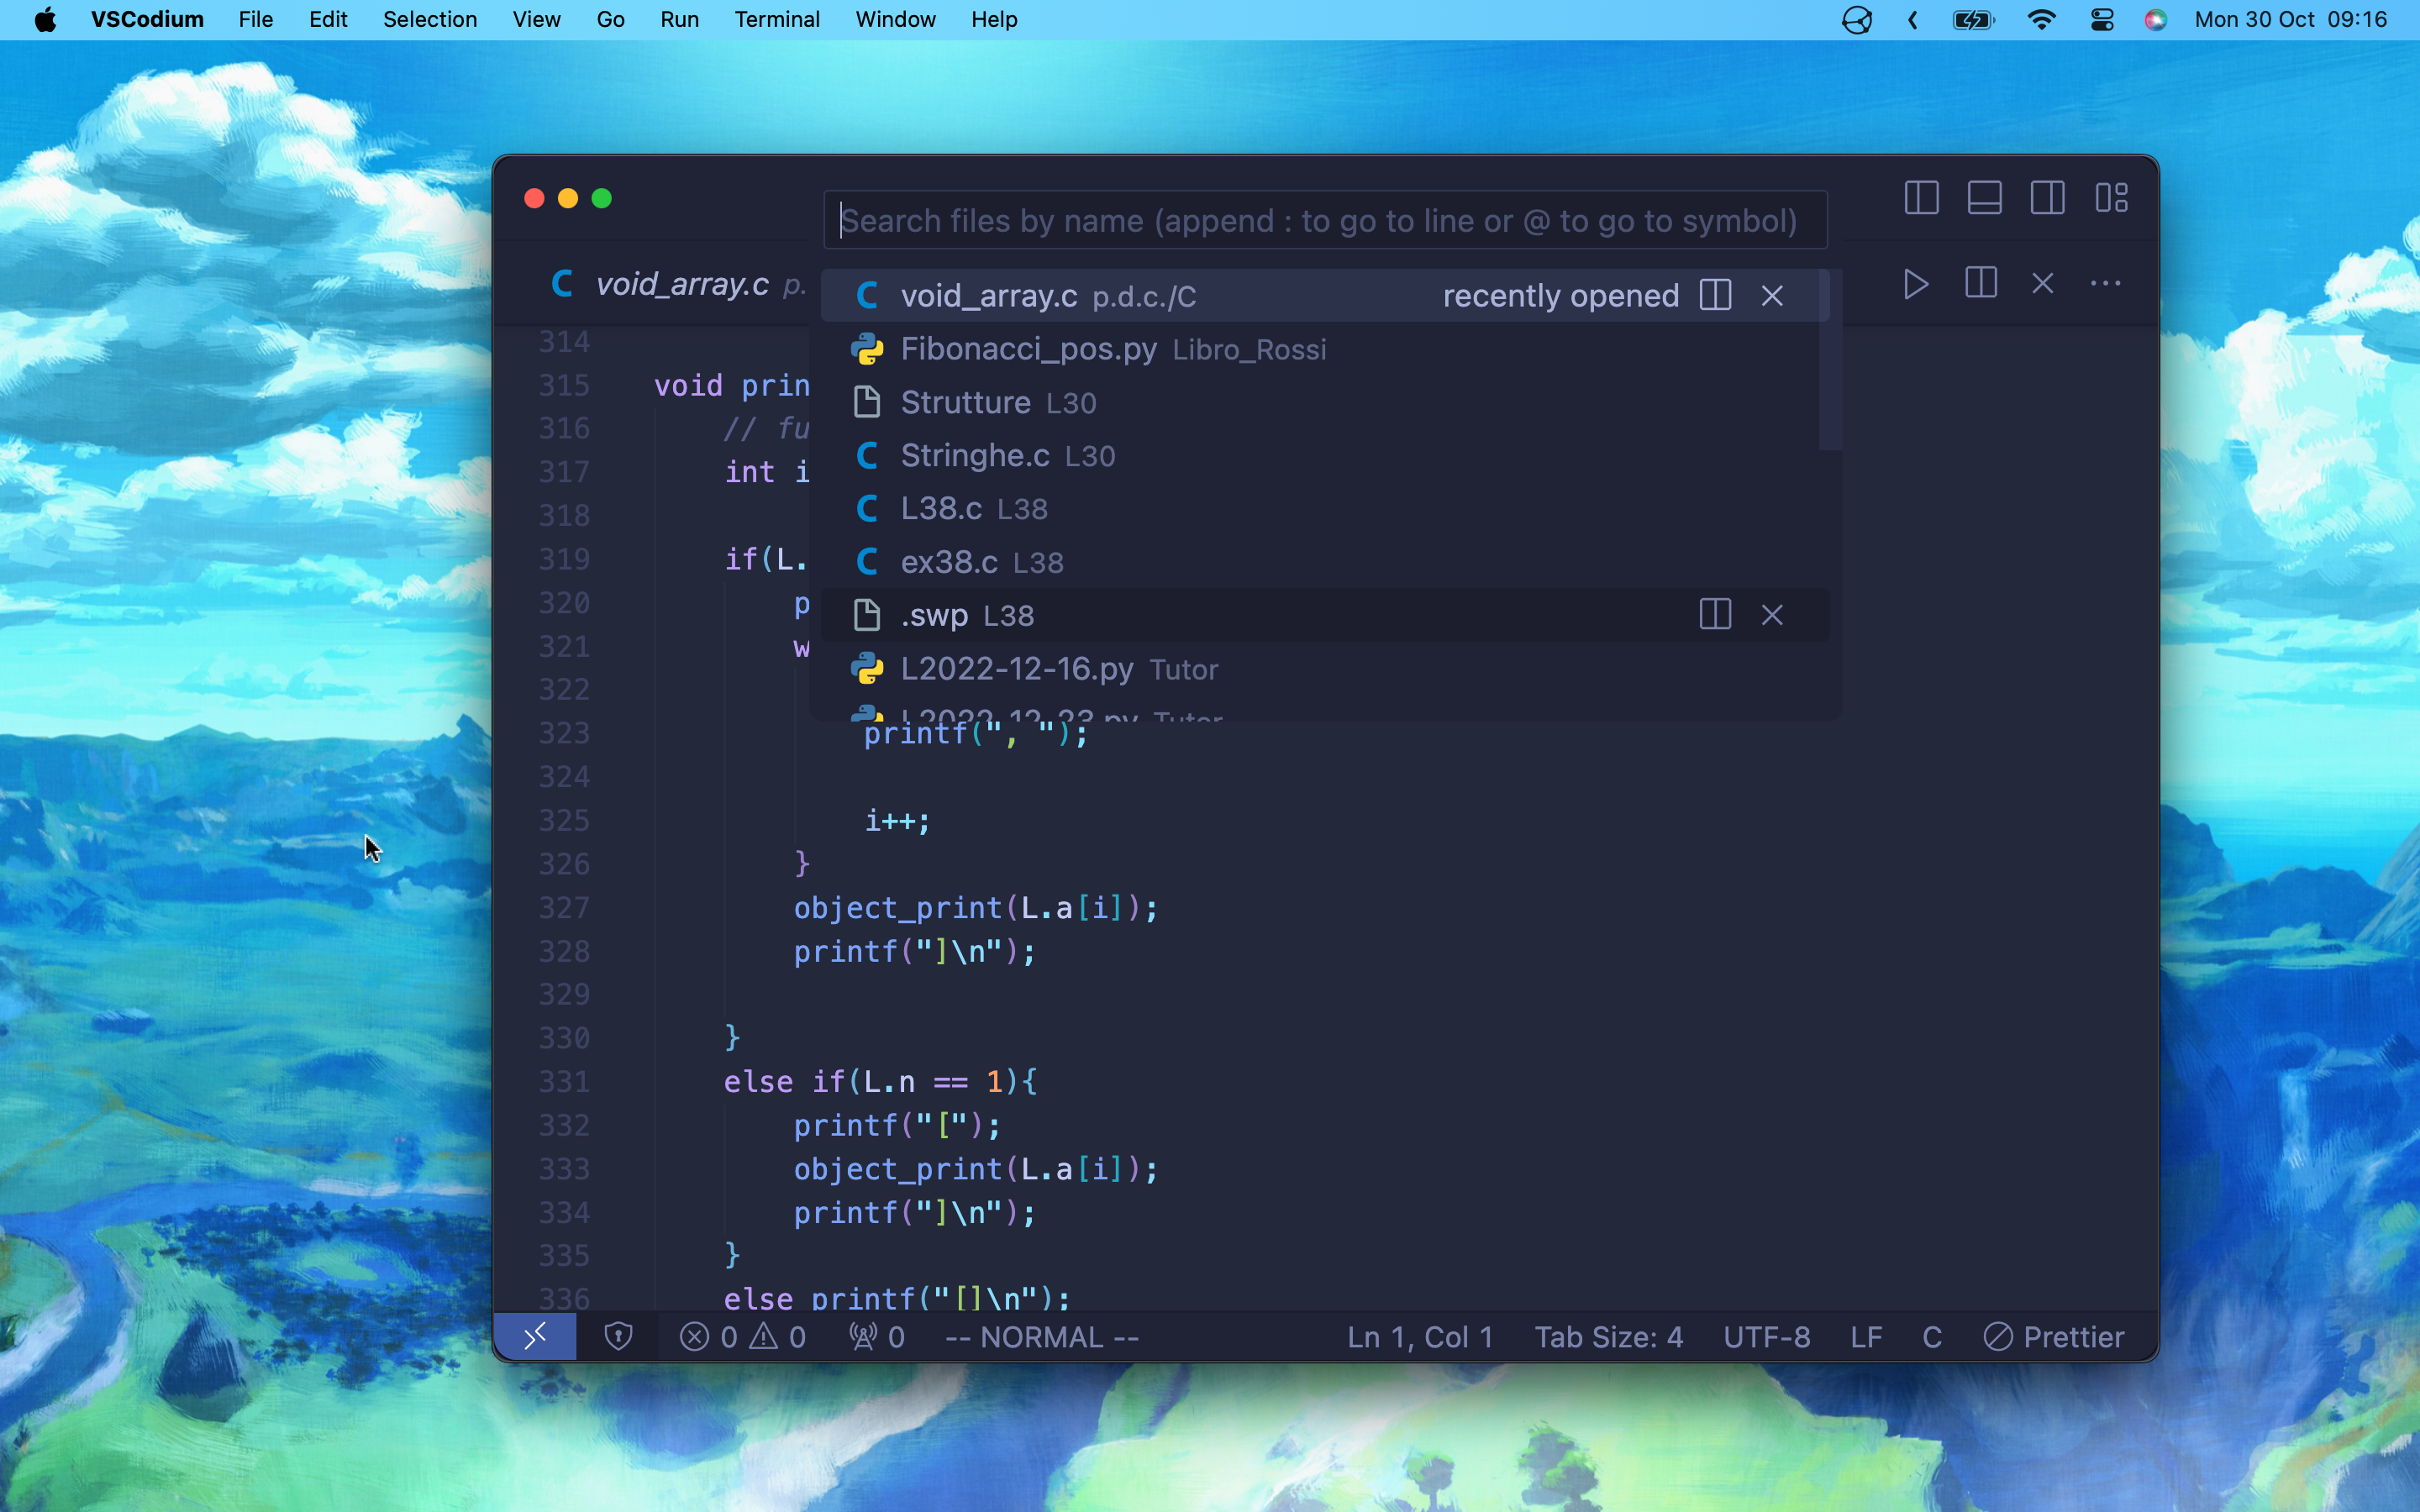This screenshot has height=1512, width=2420.
Task: Click the battery charging status icon
Action: pos(1974,19)
